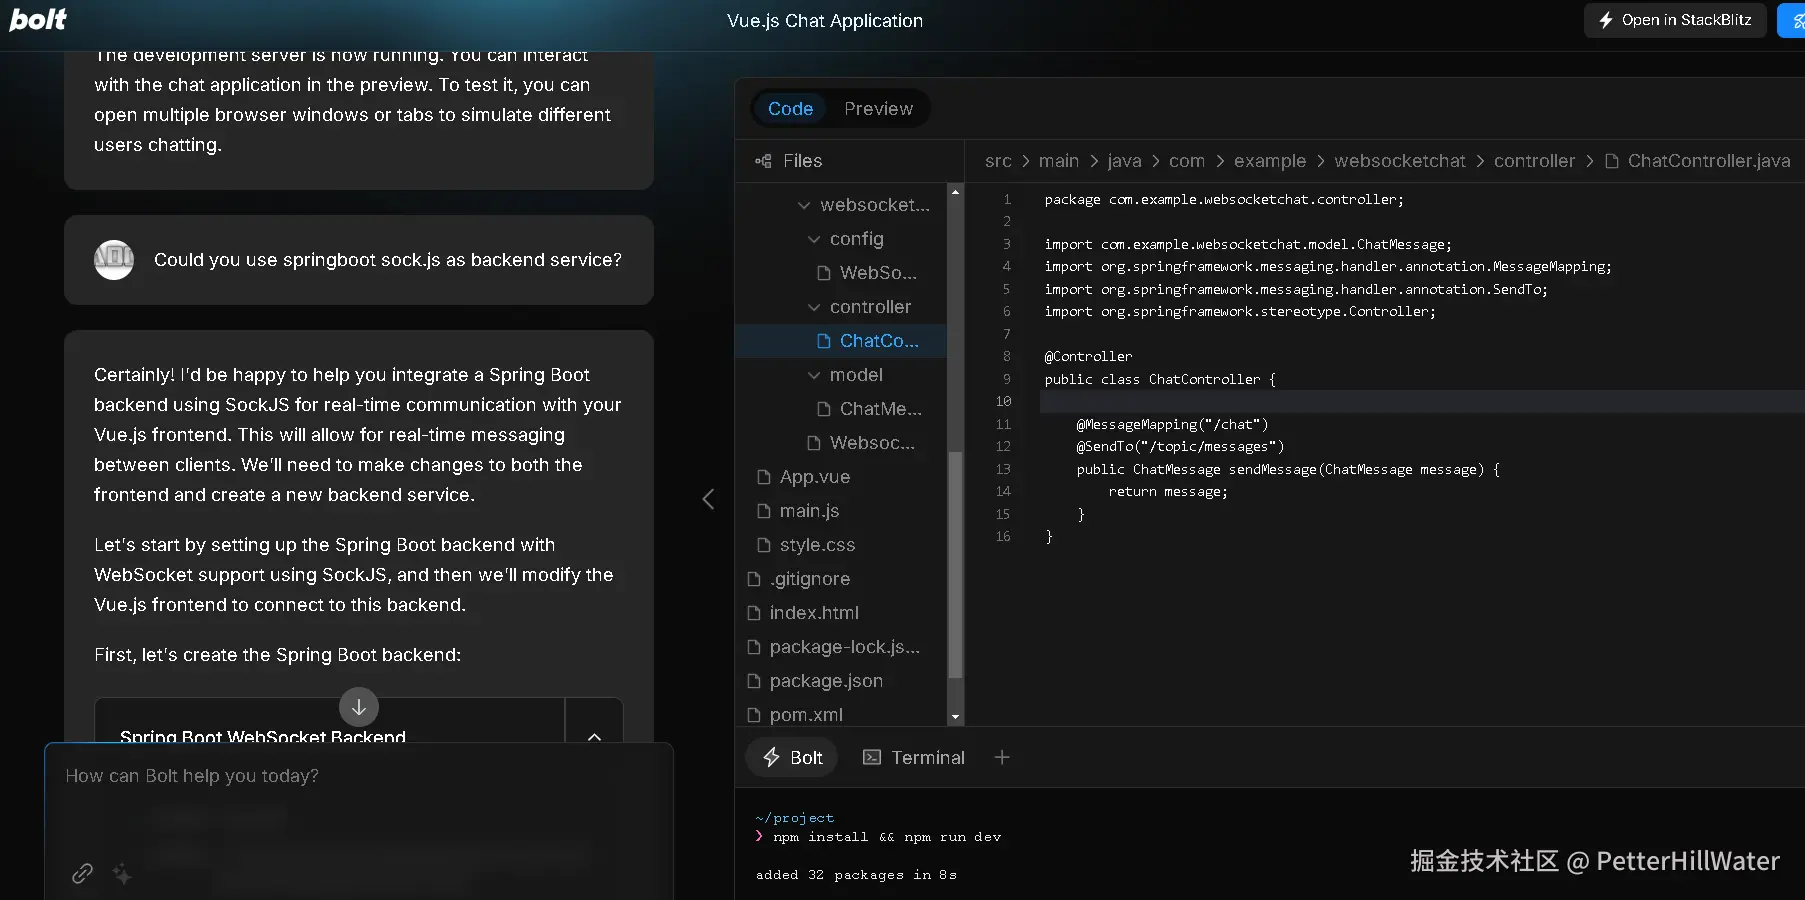Open the ChatMe... file
This screenshot has height=900, width=1805.
pyautogui.click(x=869, y=409)
